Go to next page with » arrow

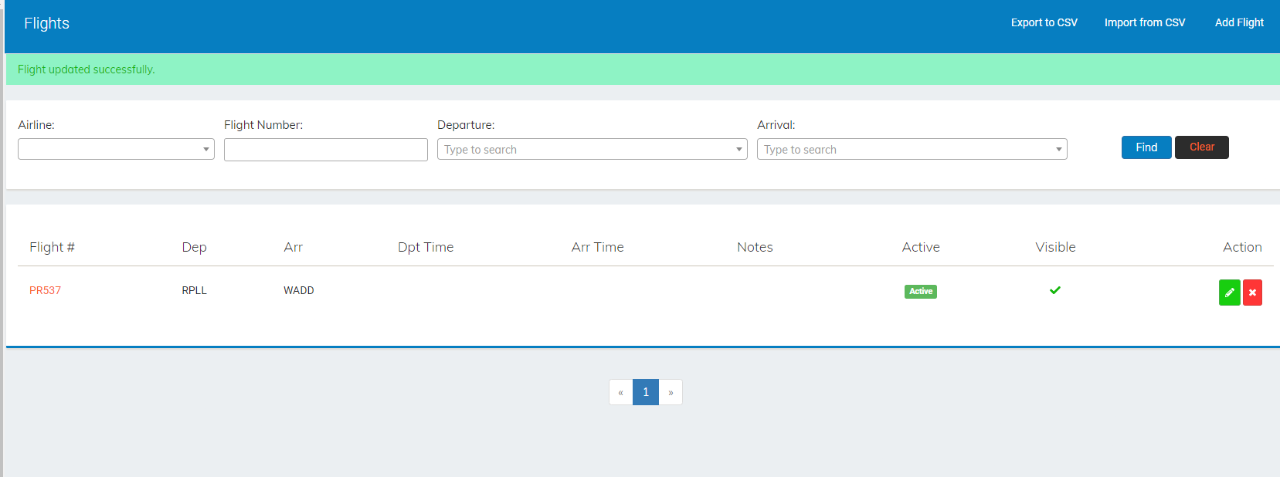point(670,392)
